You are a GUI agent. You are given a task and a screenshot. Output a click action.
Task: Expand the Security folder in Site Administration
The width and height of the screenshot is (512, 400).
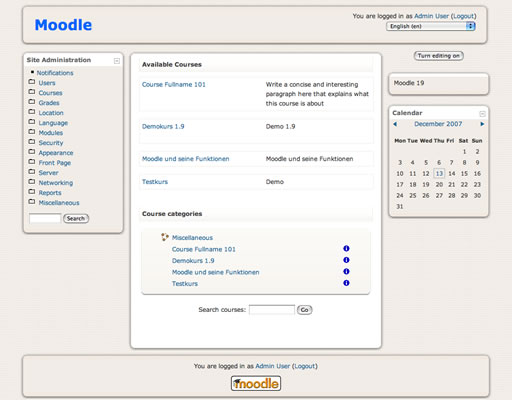32,142
